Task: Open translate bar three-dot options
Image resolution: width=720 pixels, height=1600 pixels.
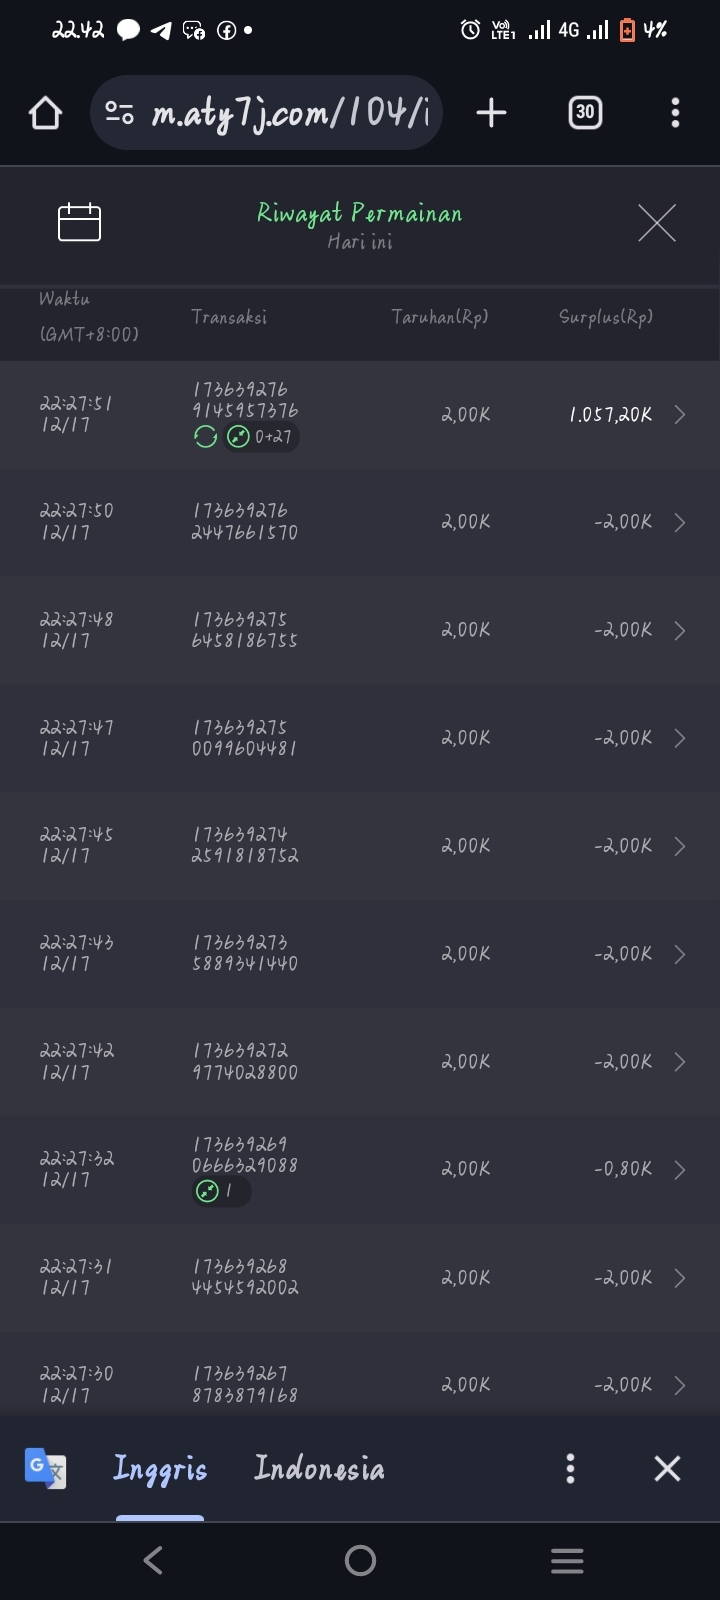Action: coord(570,1468)
